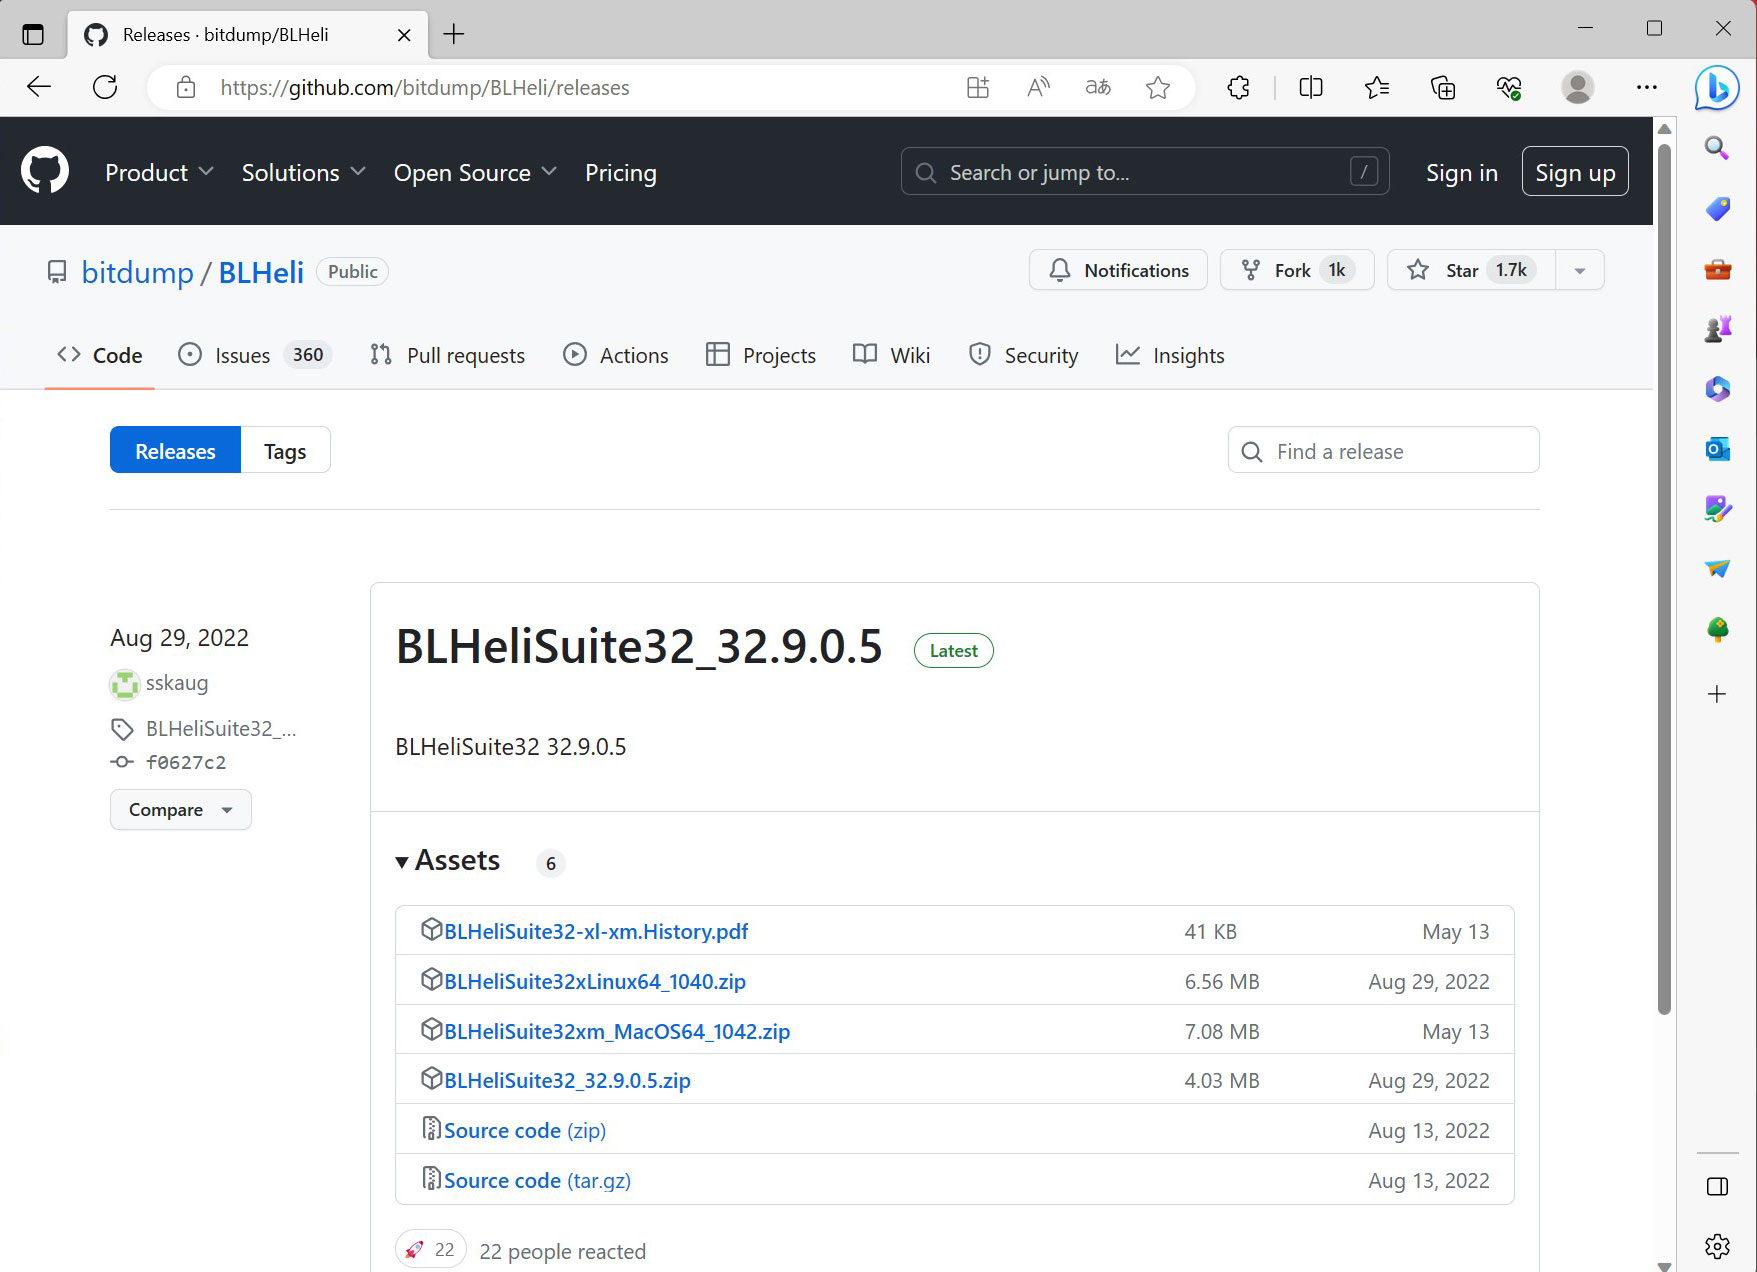
Task: Open sidebar Shopping tag icon
Action: point(1717,209)
